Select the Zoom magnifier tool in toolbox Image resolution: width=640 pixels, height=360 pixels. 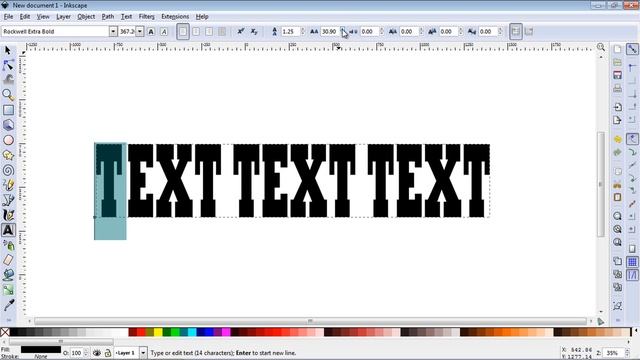(8, 95)
